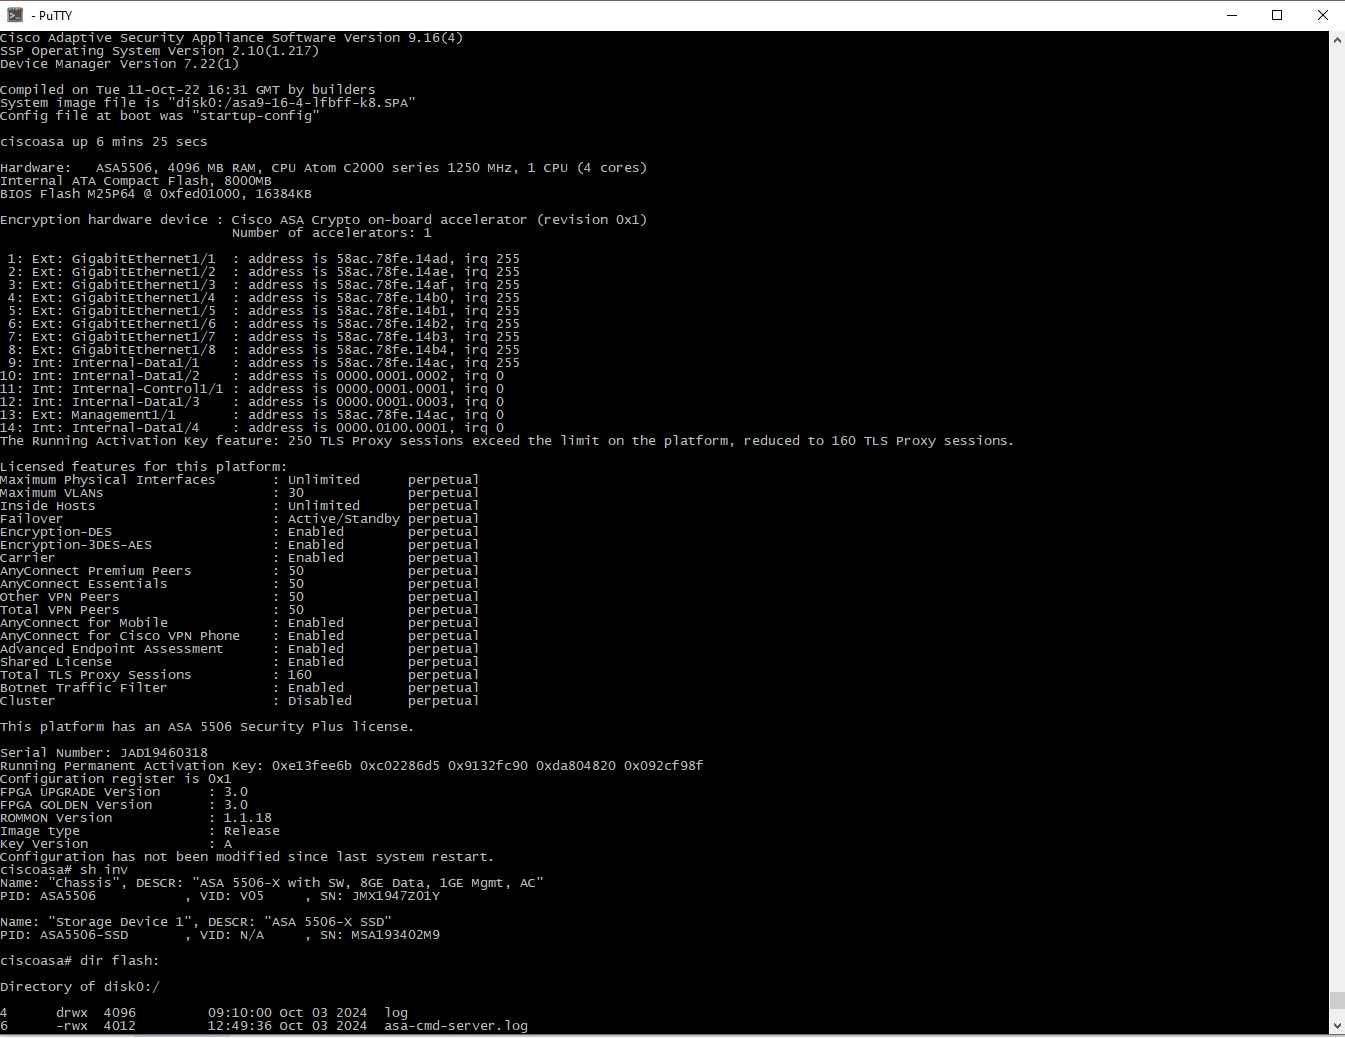This screenshot has width=1345, height=1038.
Task: Click the "Licensed features for this platform:" heading
Action: [144, 467]
